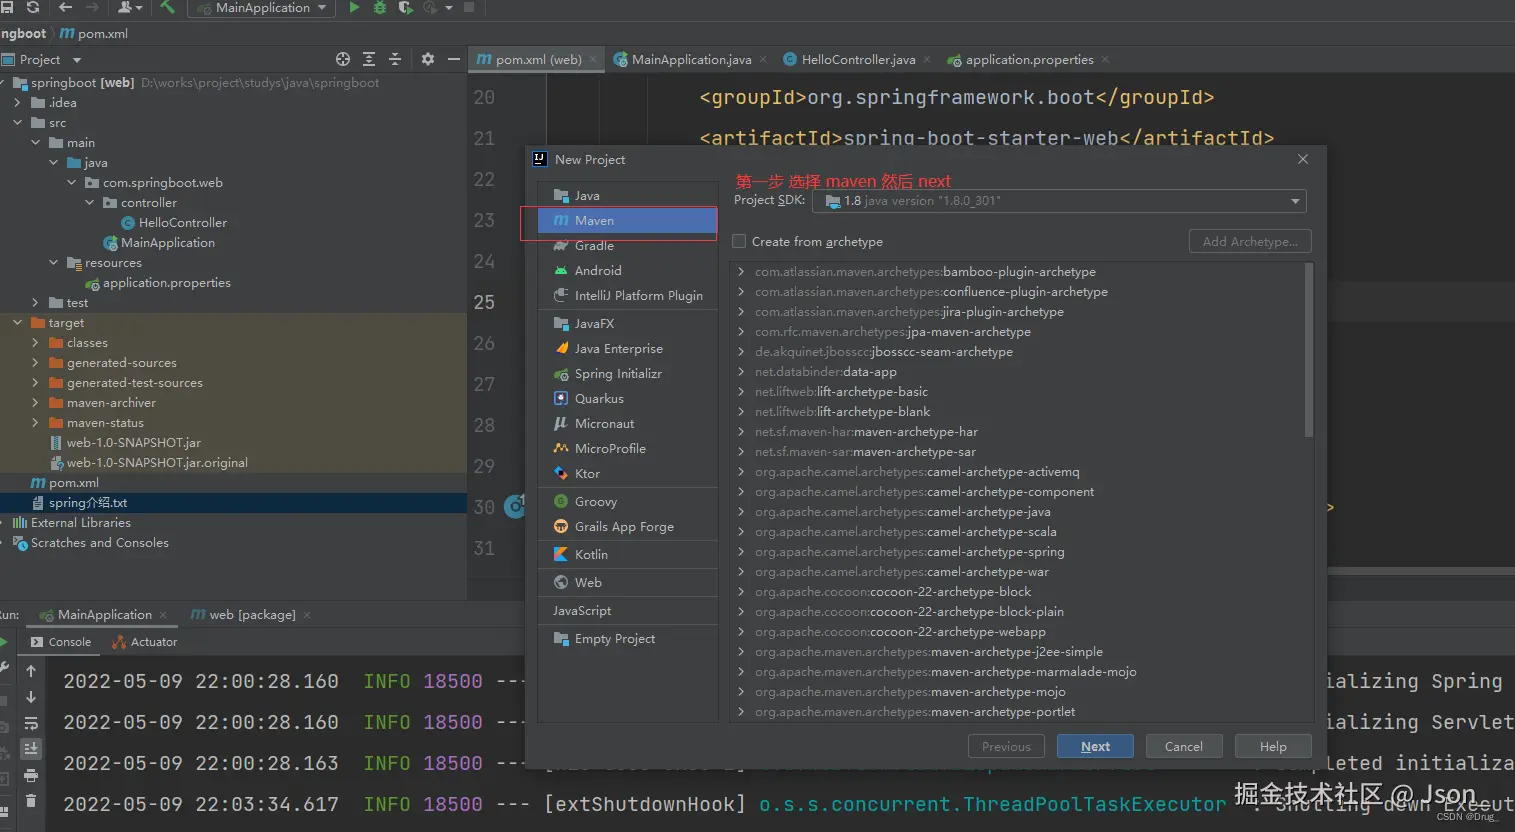Select IntelliJ Platform Plugin project type
Image resolution: width=1515 pixels, height=832 pixels.
point(628,295)
